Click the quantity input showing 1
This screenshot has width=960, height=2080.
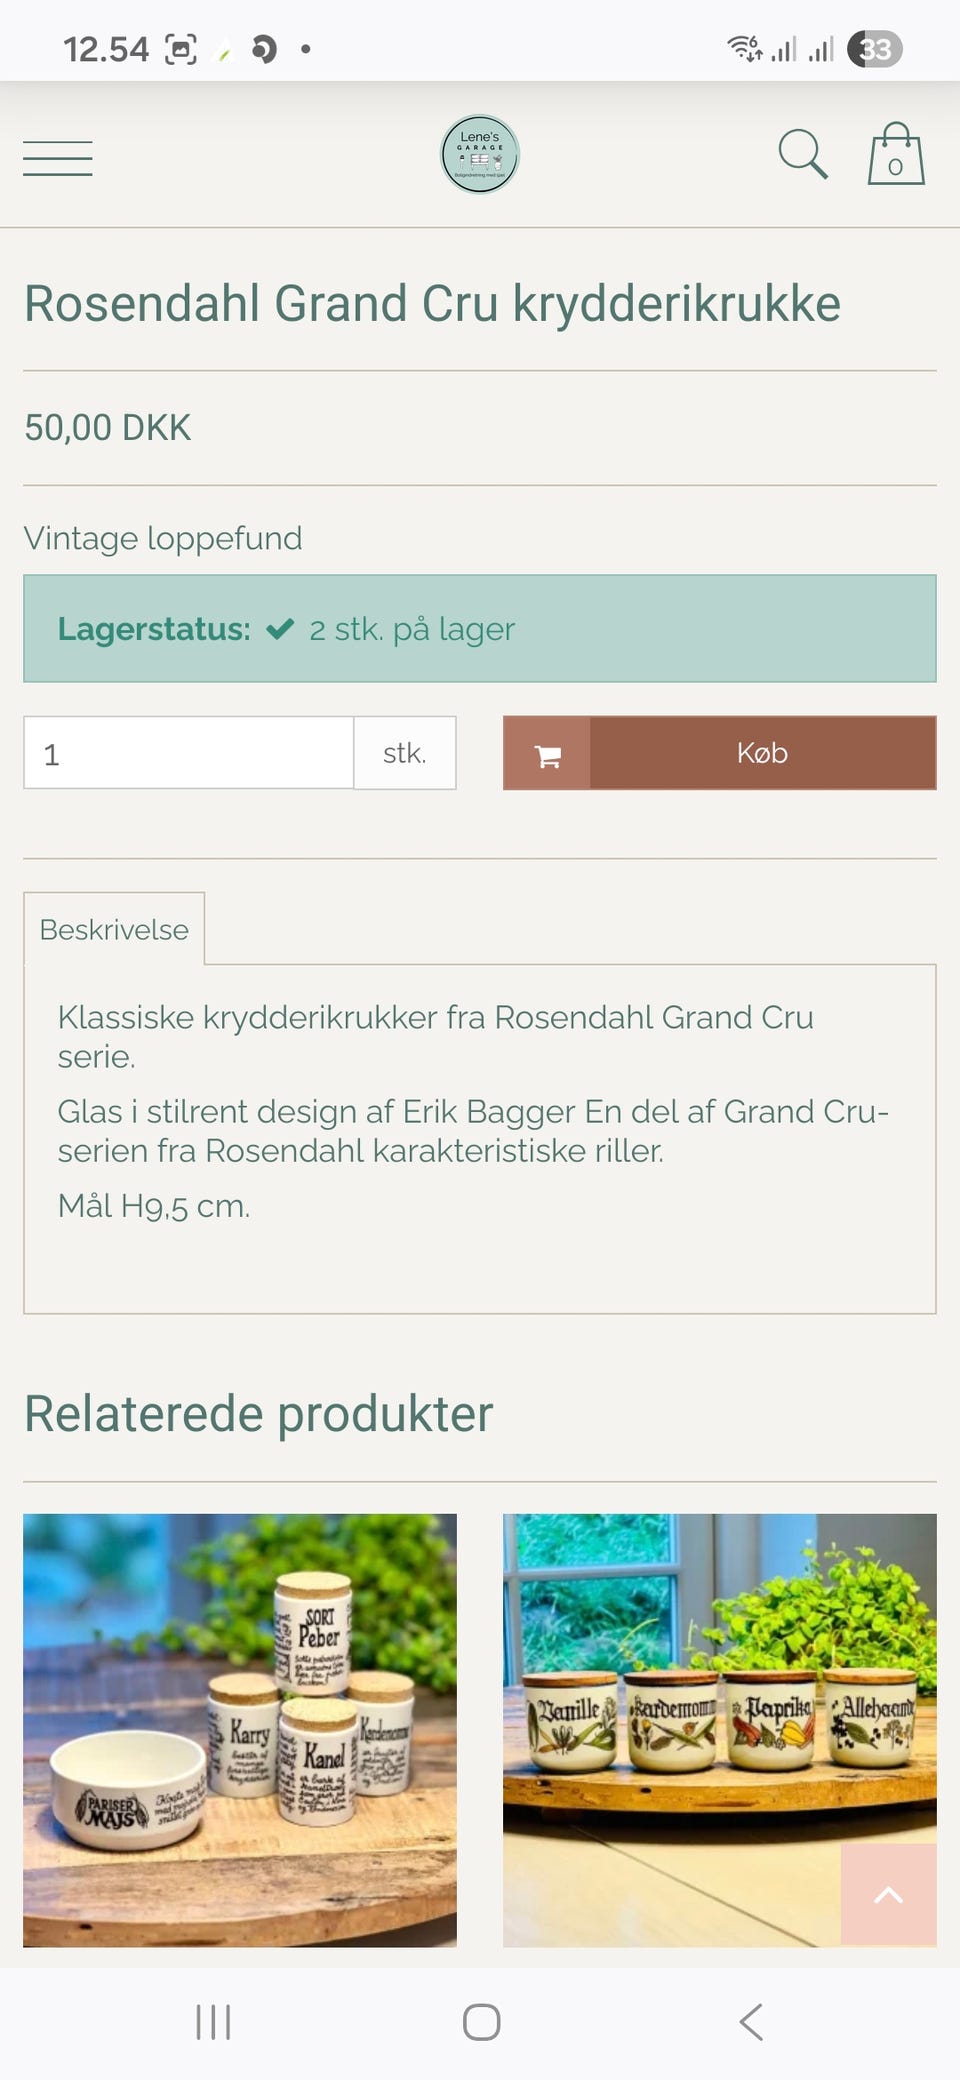pyautogui.click(x=188, y=754)
